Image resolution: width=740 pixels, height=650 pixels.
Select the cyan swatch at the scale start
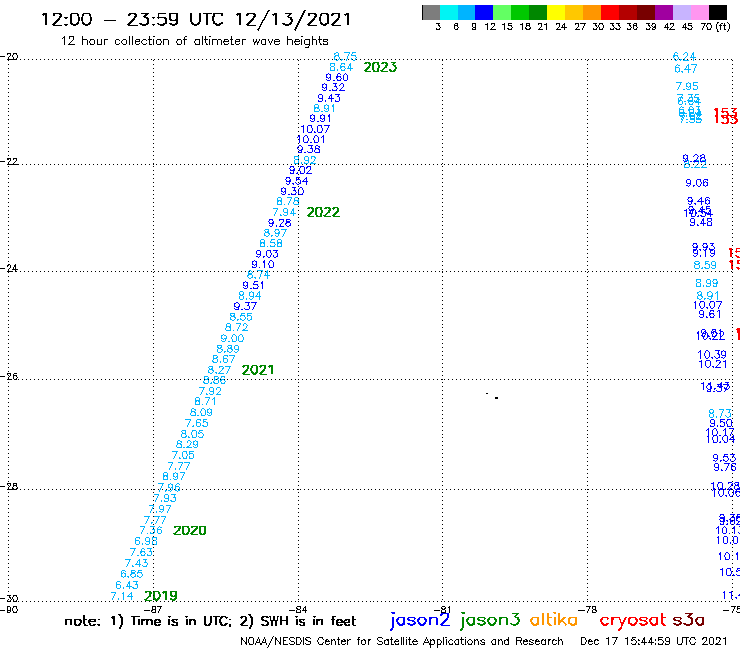(x=449, y=12)
